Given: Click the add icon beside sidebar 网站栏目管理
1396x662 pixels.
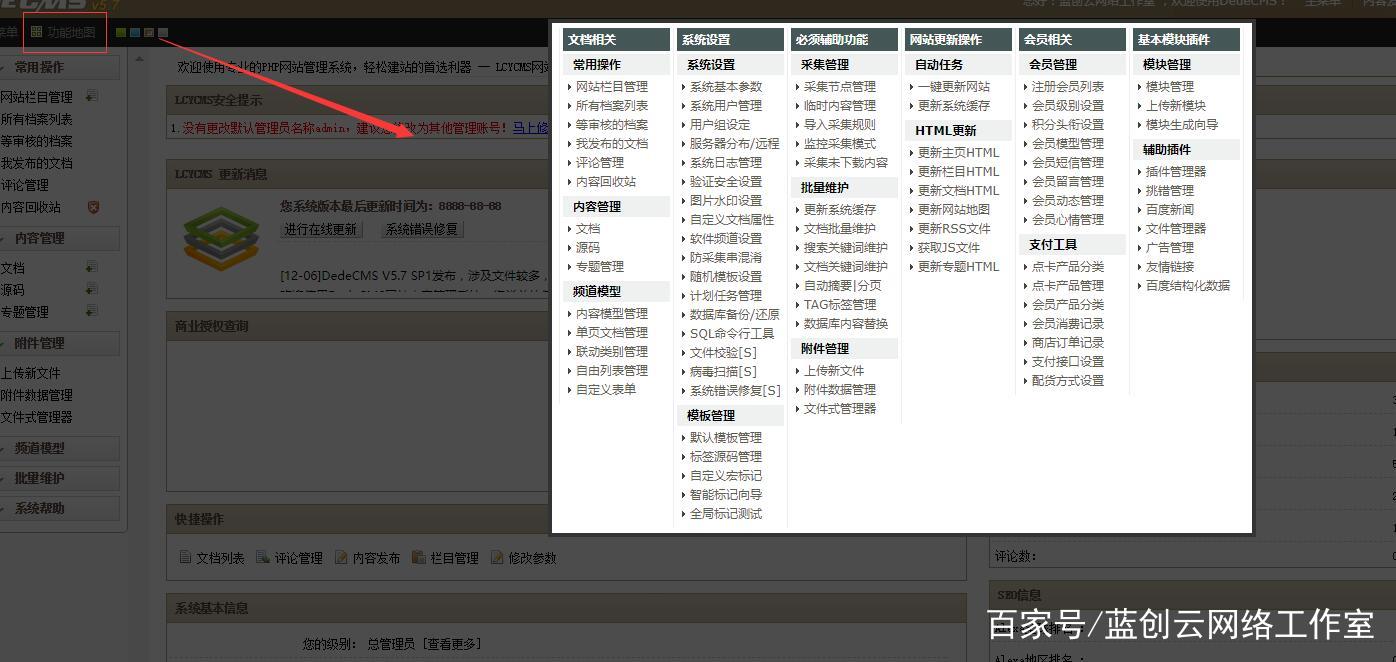Looking at the screenshot, I should [x=91, y=97].
